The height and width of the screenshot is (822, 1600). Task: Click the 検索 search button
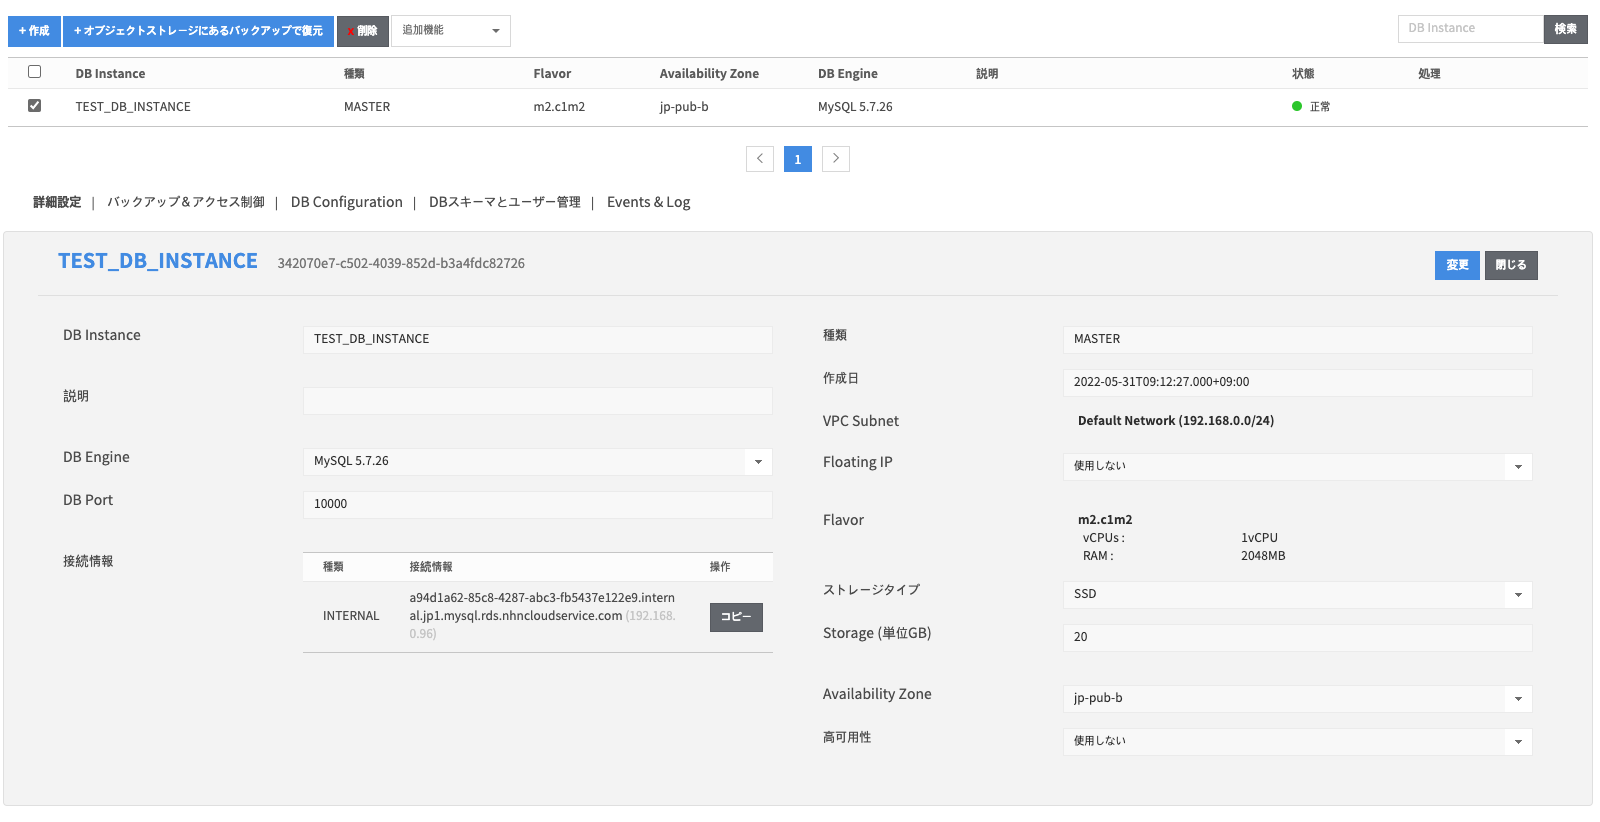click(x=1566, y=29)
